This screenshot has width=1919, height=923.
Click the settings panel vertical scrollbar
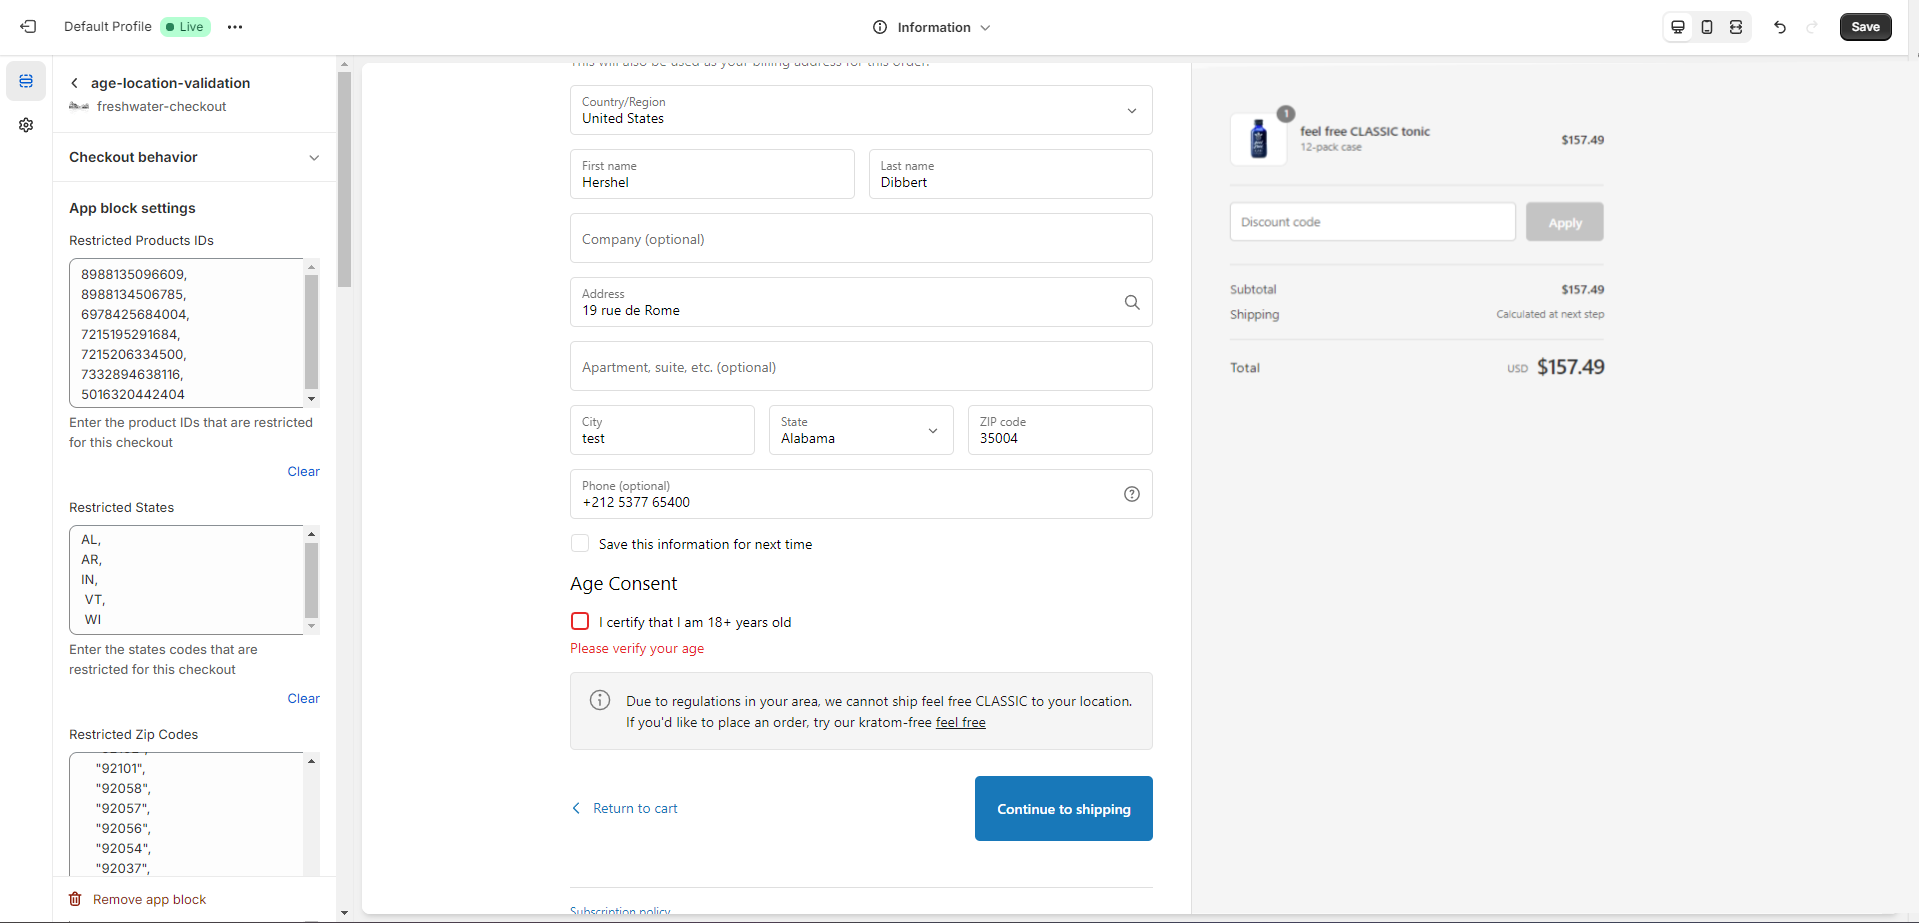tap(344, 180)
